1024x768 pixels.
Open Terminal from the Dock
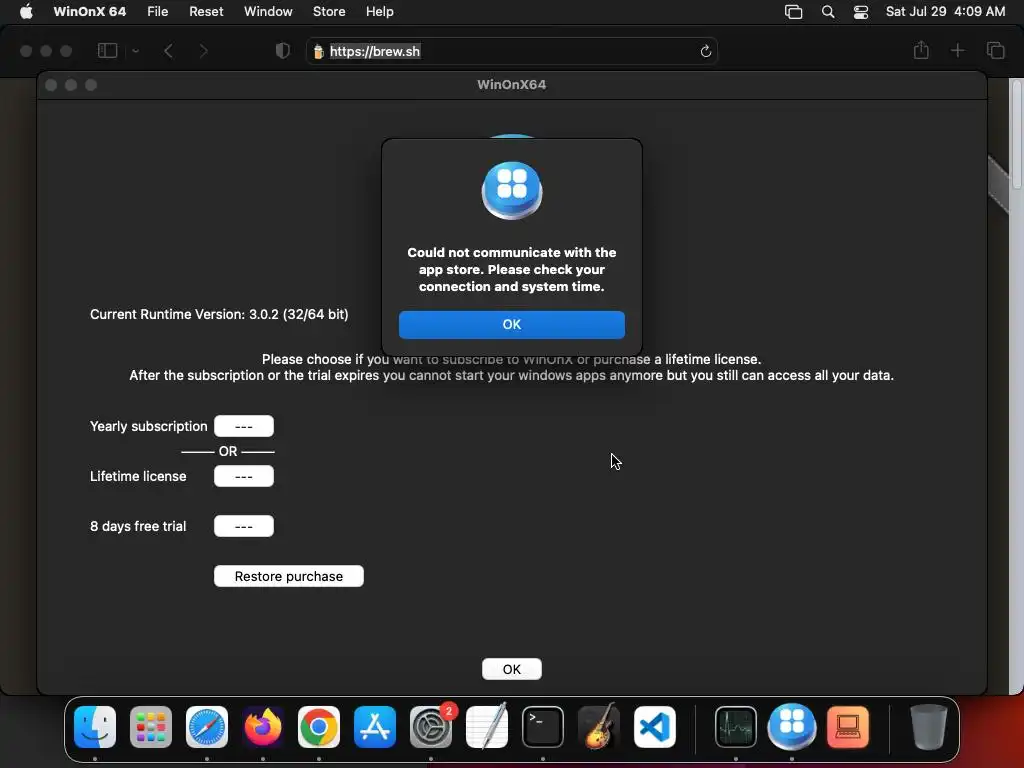tap(543, 727)
